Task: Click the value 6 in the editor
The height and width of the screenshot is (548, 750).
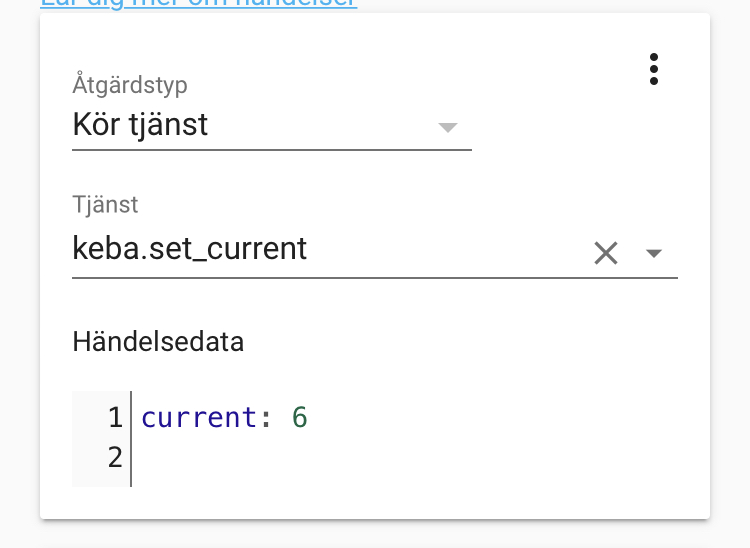Action: (300, 417)
